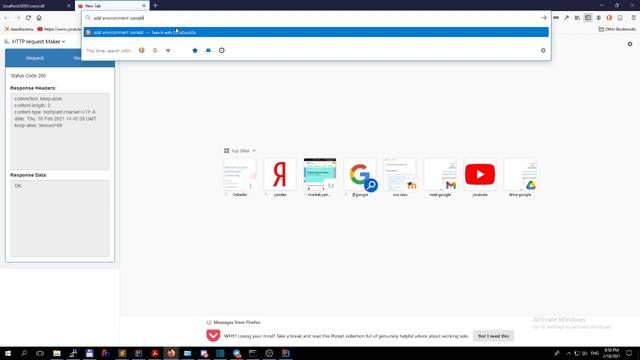Open search settings gear in dropdown
The image size is (640, 360).
(543, 50)
